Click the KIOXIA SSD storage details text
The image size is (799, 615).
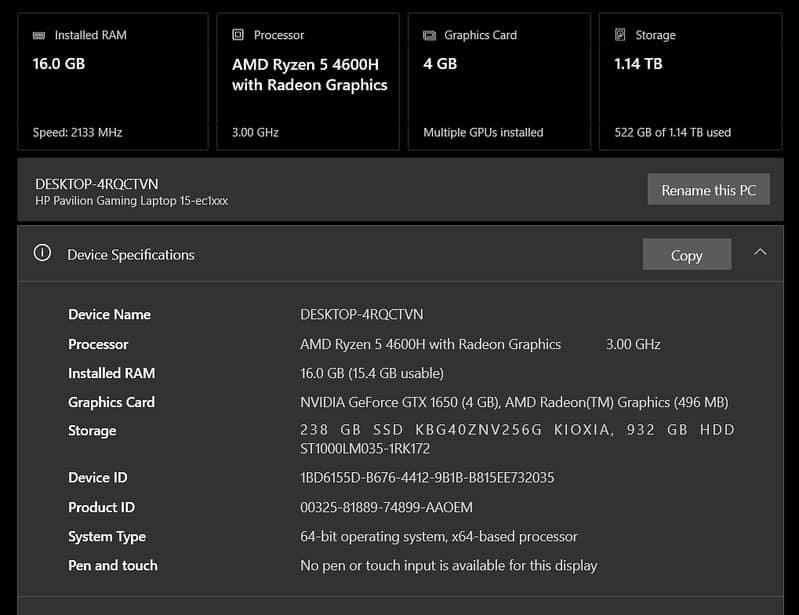517,430
